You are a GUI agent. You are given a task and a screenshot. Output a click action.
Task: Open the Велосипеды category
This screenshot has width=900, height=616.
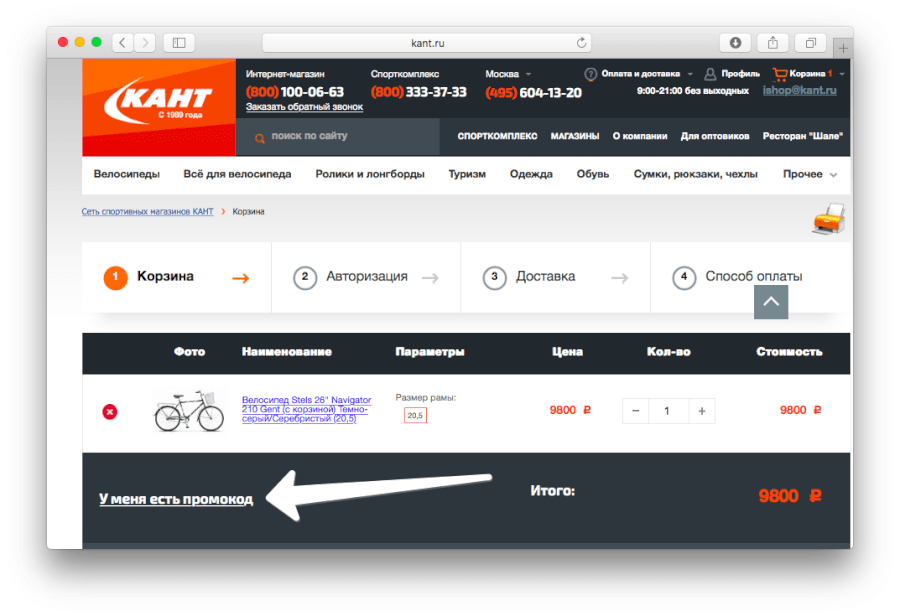126,174
